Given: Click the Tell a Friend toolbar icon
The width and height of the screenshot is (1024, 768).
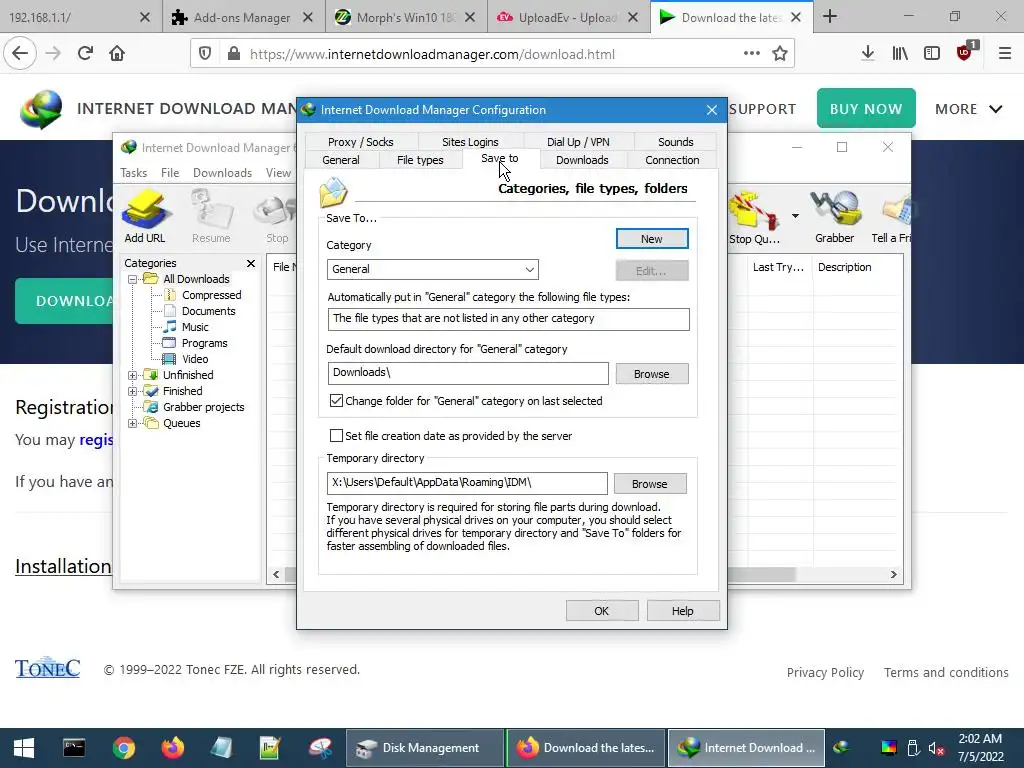Looking at the screenshot, I should [891, 217].
